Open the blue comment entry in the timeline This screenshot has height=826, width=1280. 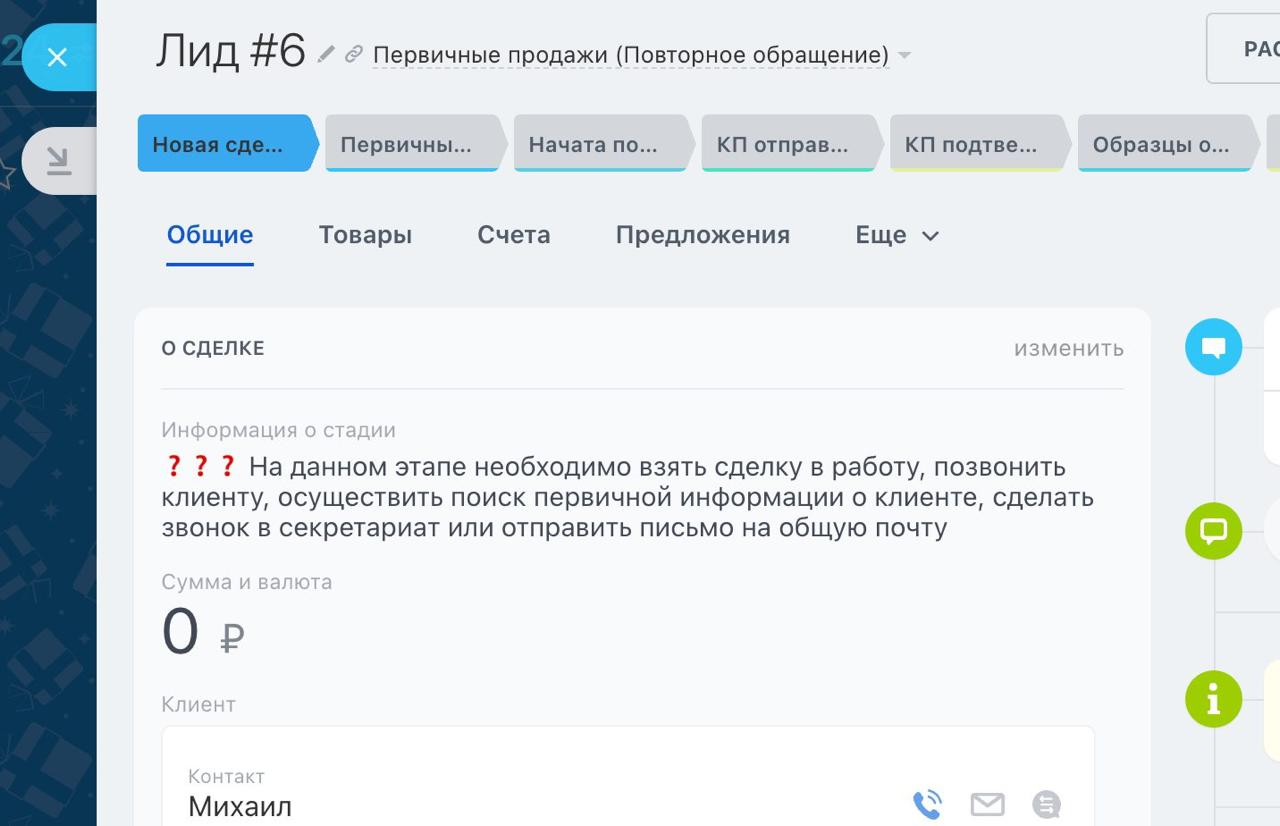(x=1213, y=346)
